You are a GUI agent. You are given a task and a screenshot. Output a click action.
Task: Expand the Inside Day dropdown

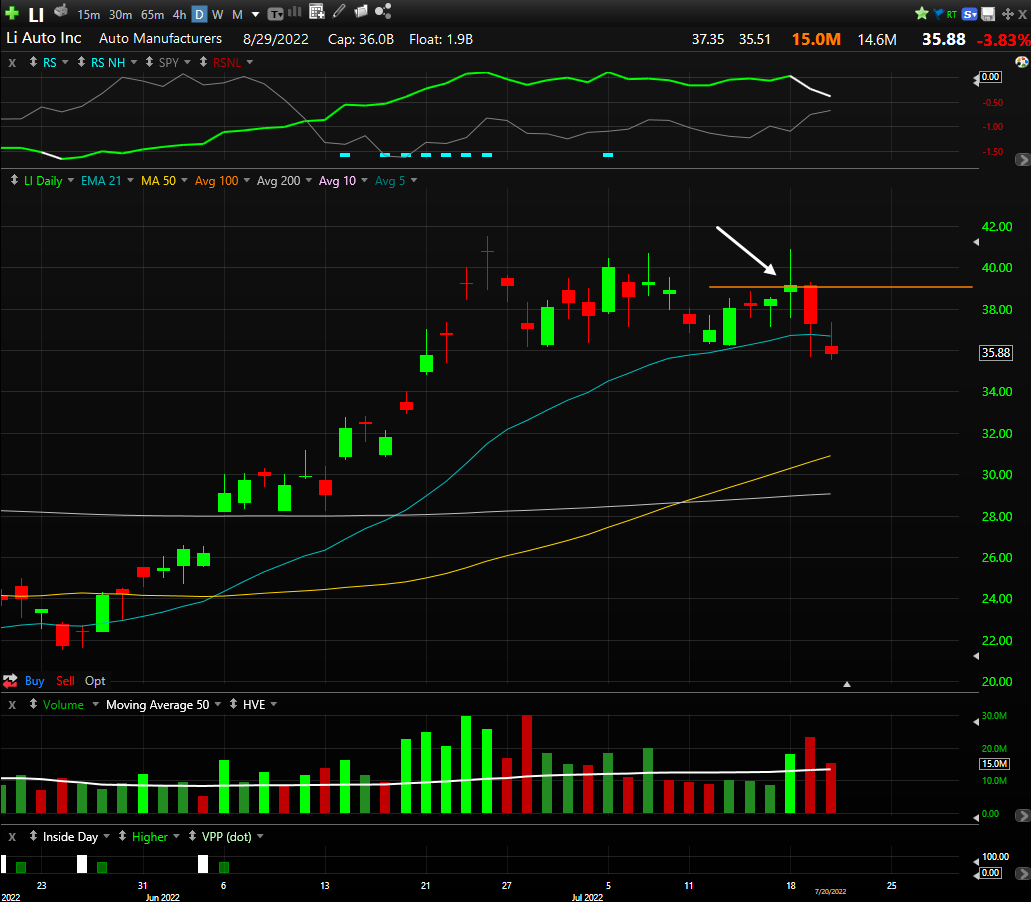click(x=107, y=837)
